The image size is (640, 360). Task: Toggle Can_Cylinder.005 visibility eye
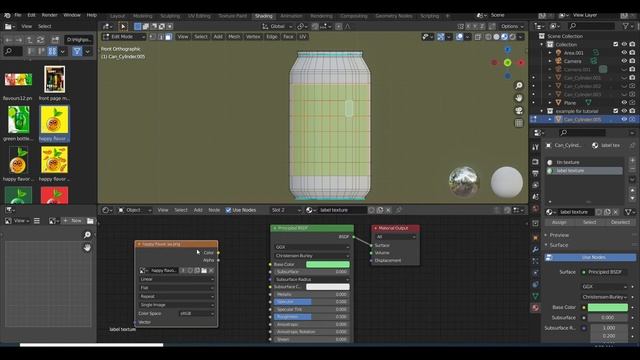click(x=624, y=119)
